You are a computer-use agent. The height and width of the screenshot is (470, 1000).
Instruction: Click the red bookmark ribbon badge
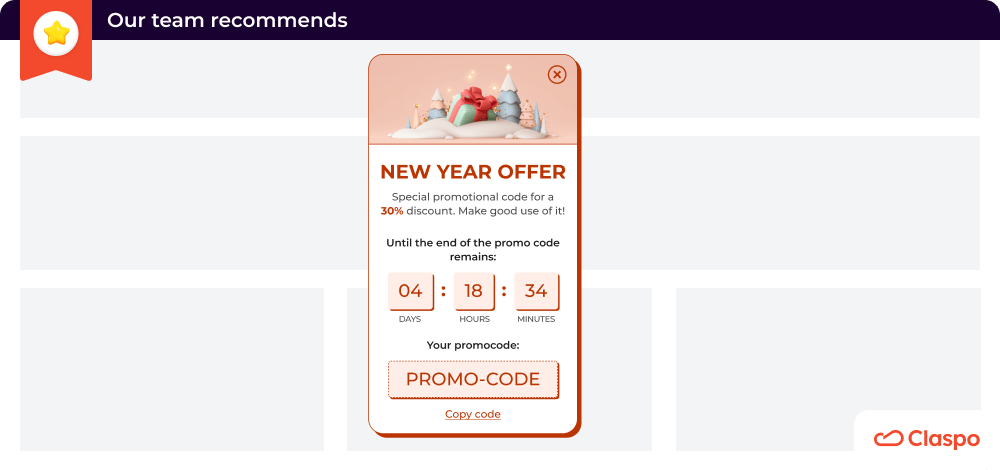tap(56, 40)
